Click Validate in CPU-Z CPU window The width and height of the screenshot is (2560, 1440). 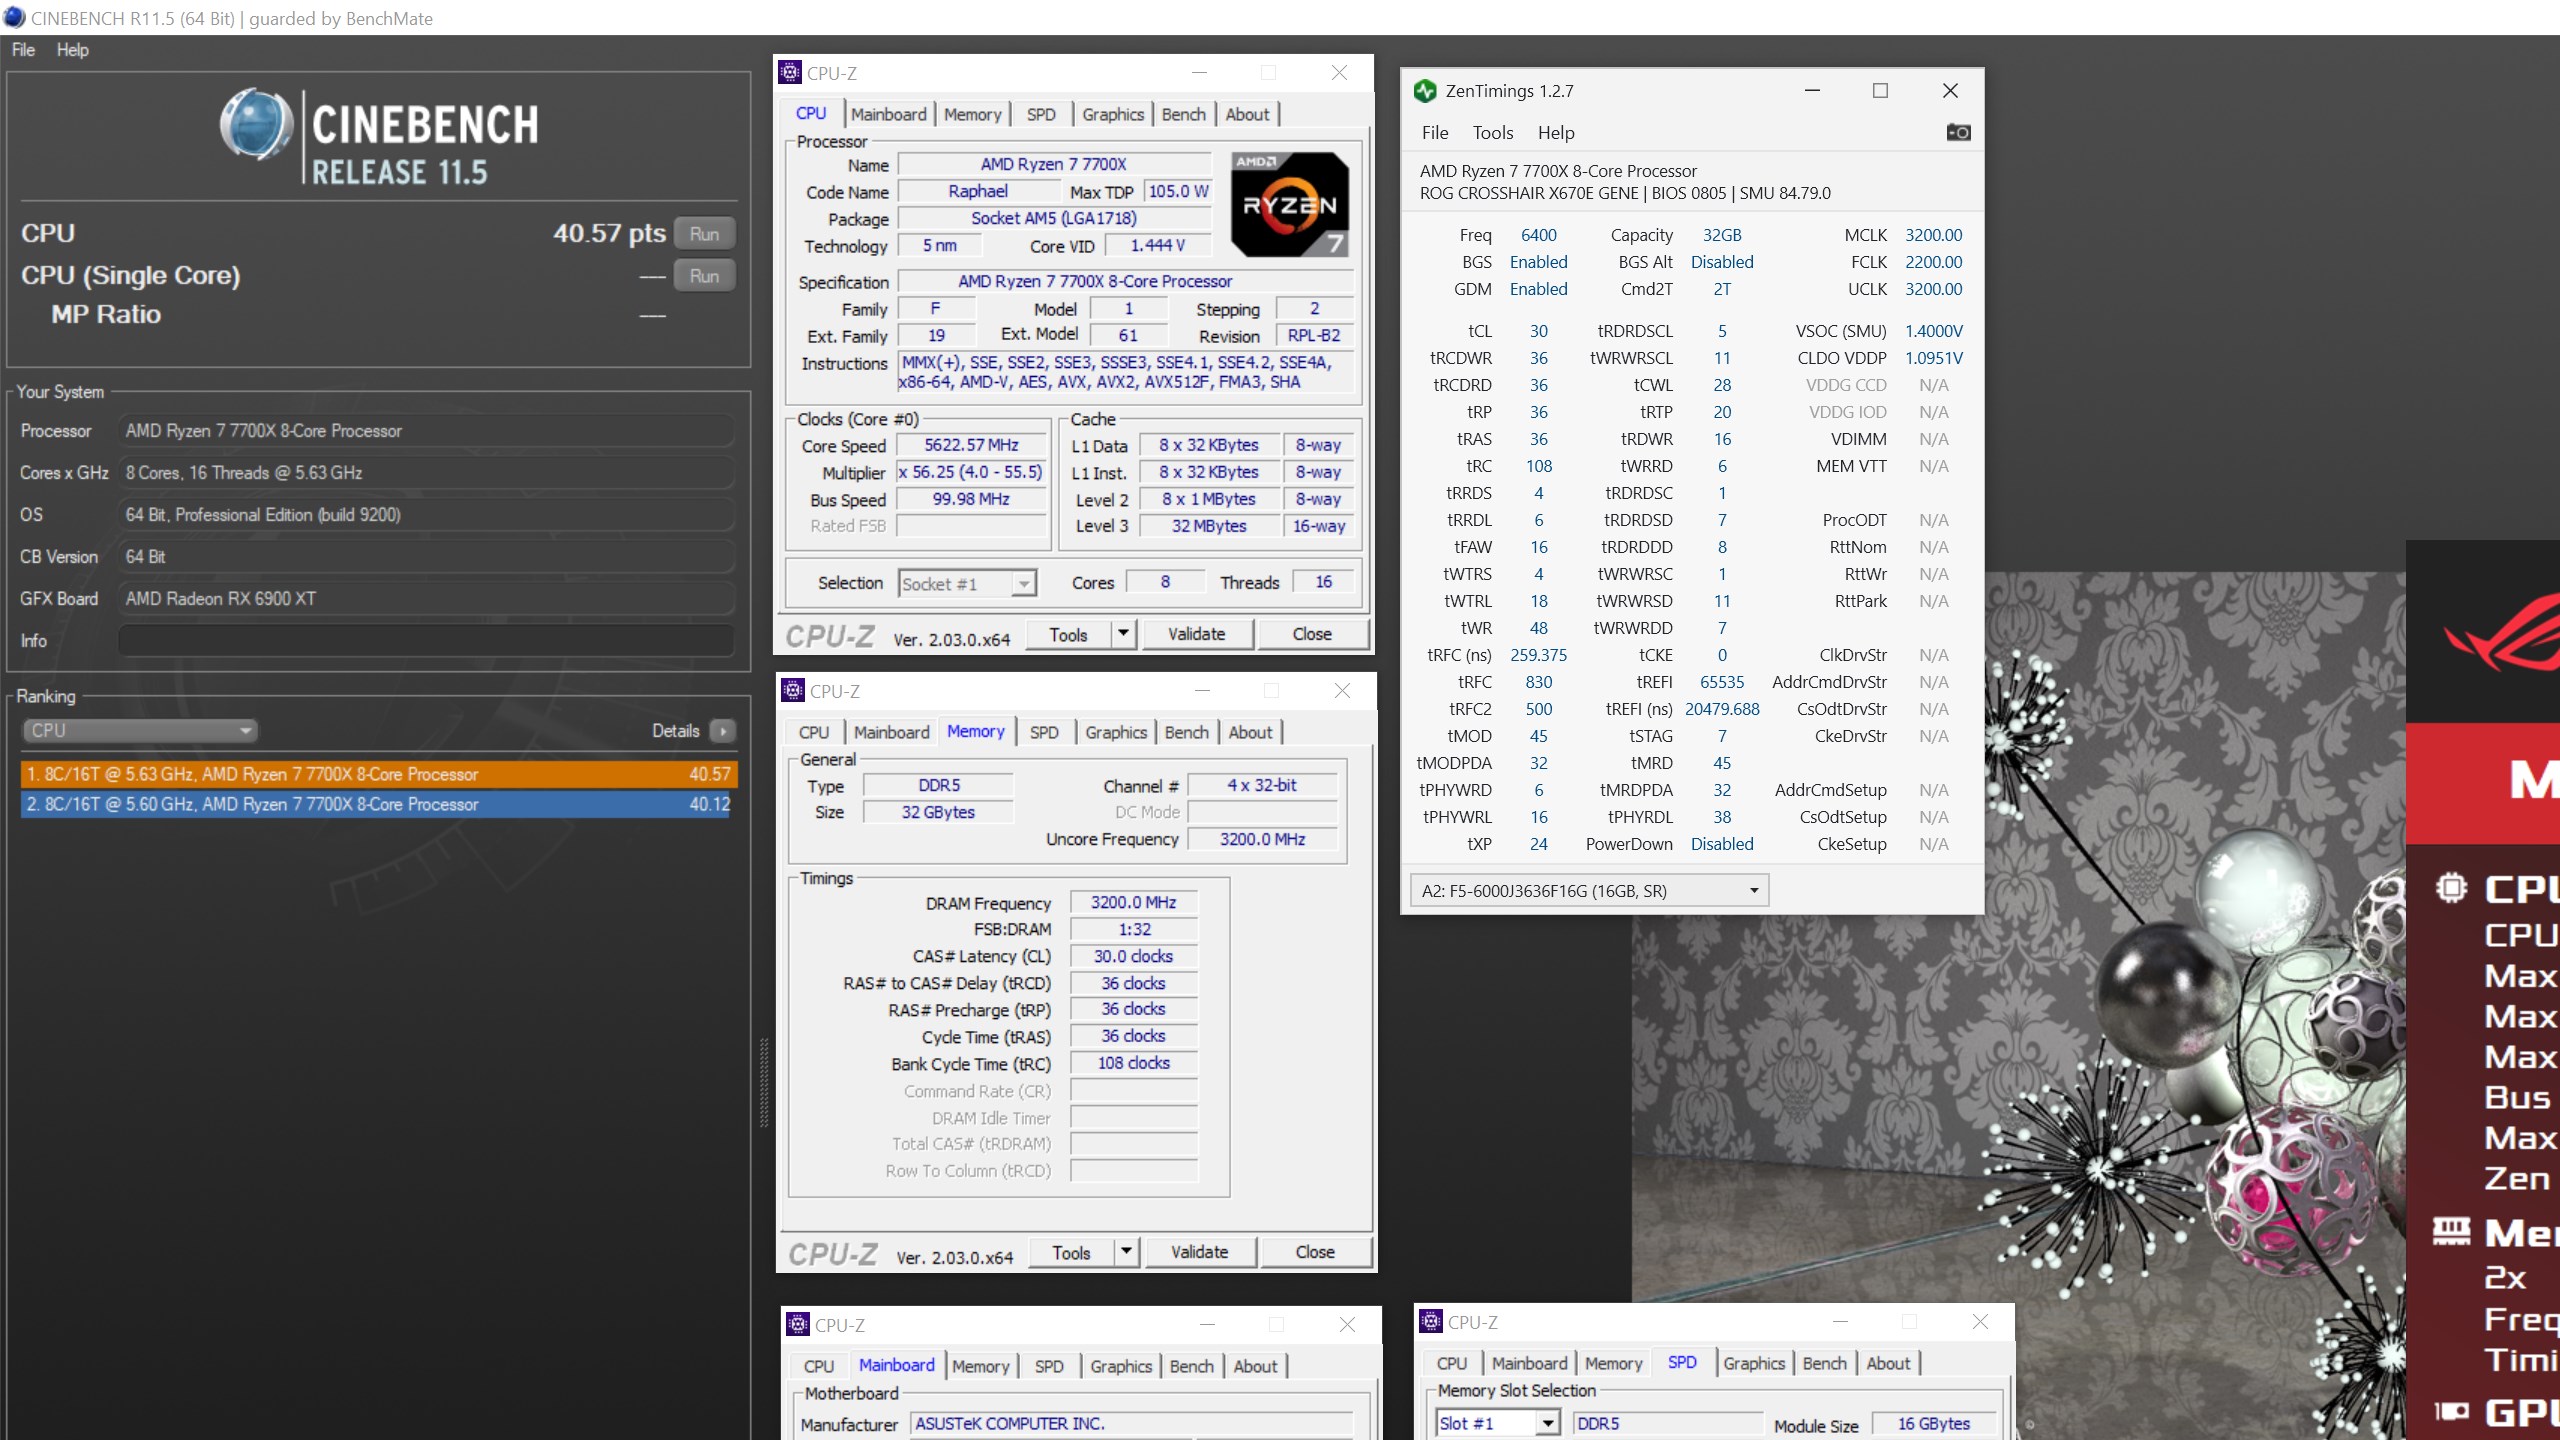(x=1196, y=634)
